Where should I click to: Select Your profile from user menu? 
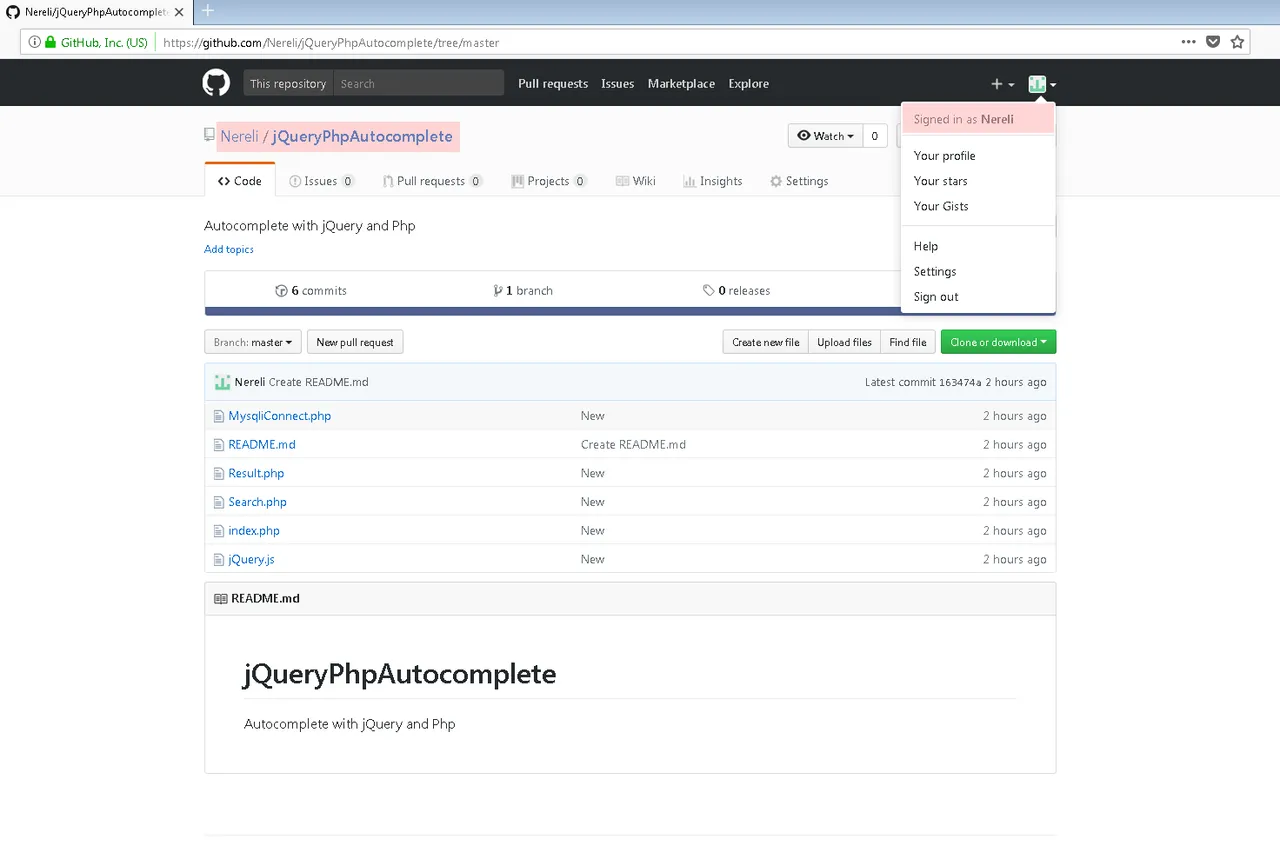(978, 156)
